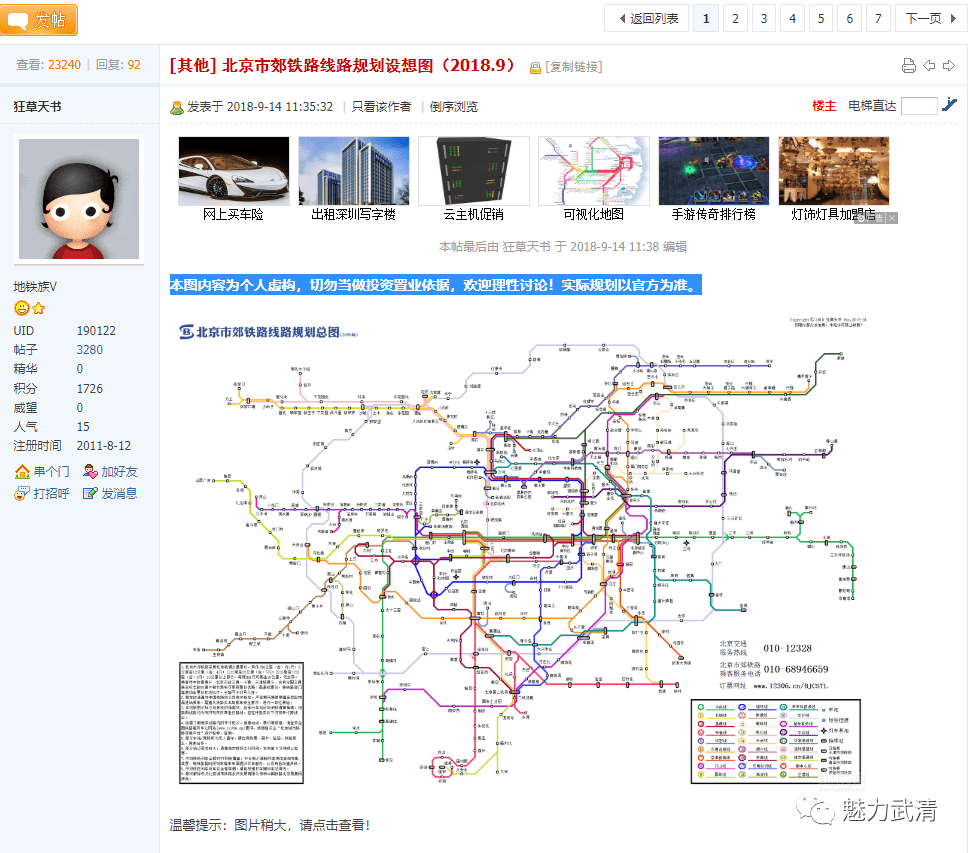Open the 出租深圳写字楼 ad thumbnail
Image resolution: width=969 pixels, height=853 pixels.
pyautogui.click(x=353, y=171)
